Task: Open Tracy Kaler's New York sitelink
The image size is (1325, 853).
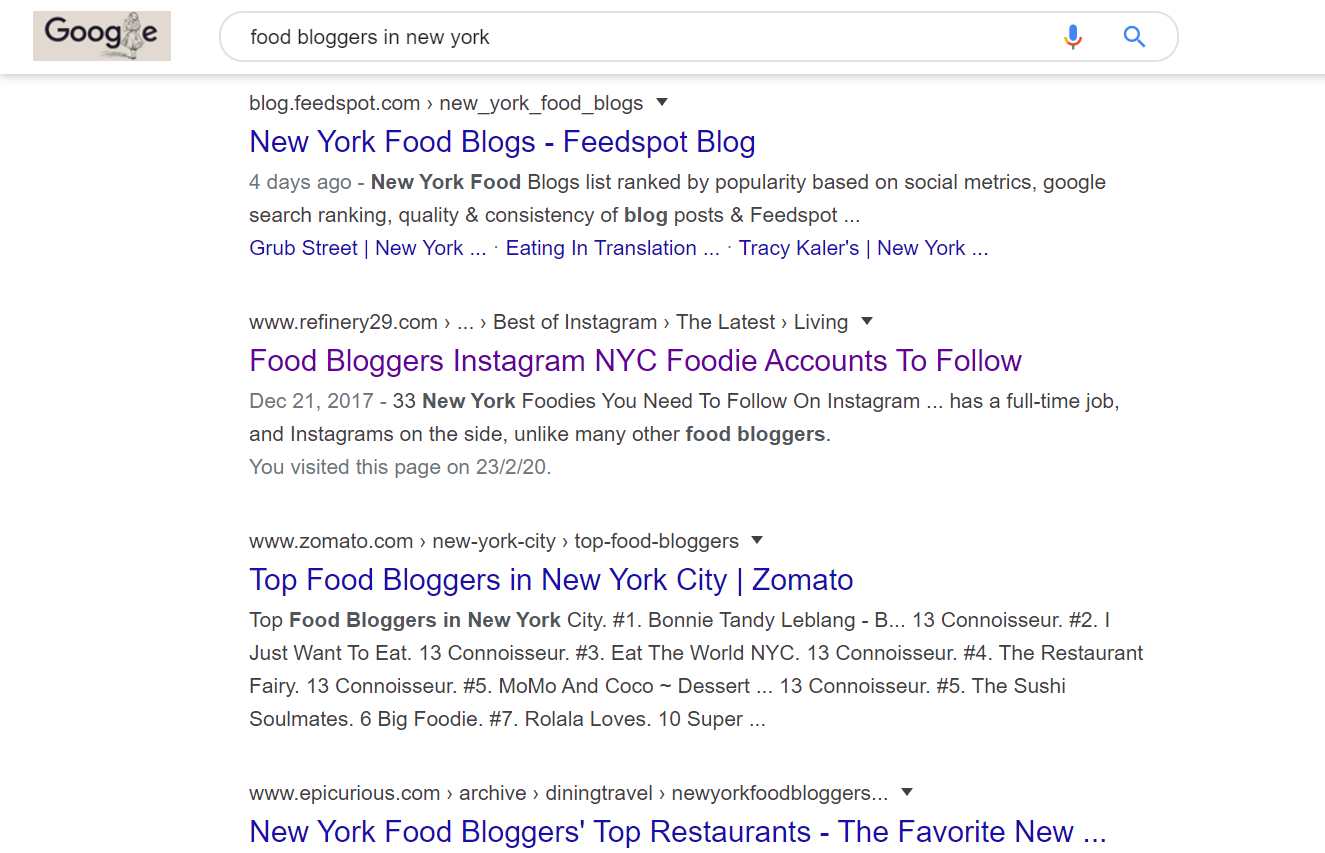Action: pos(863,248)
